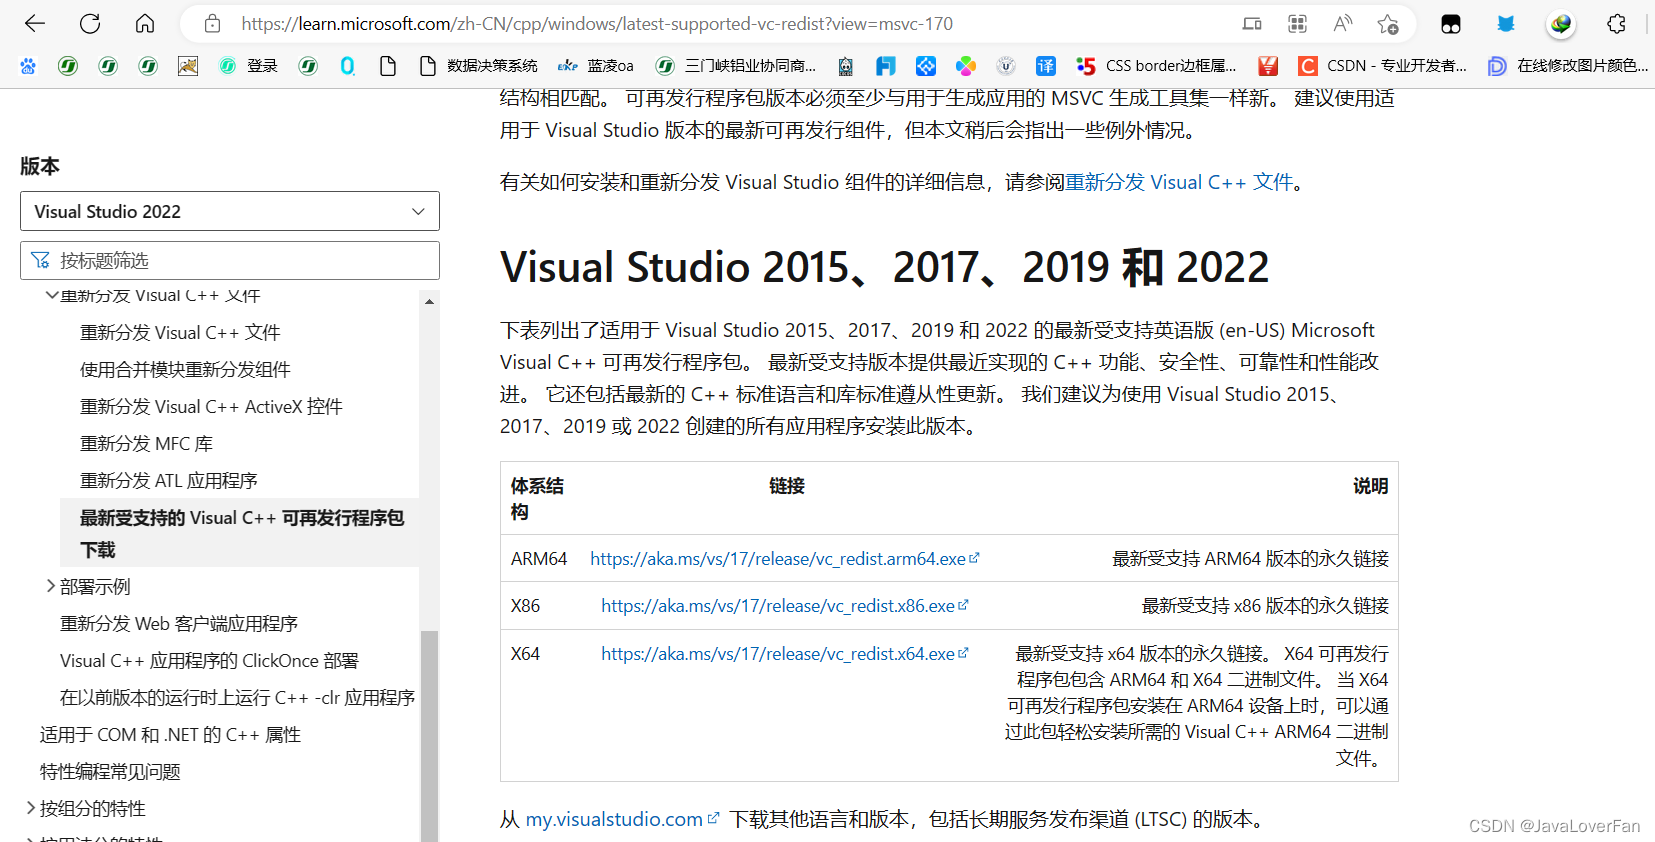
Task: Collapse the parent 重新分发 Visual C++ 文件 chevron
Action: [x=51, y=296]
